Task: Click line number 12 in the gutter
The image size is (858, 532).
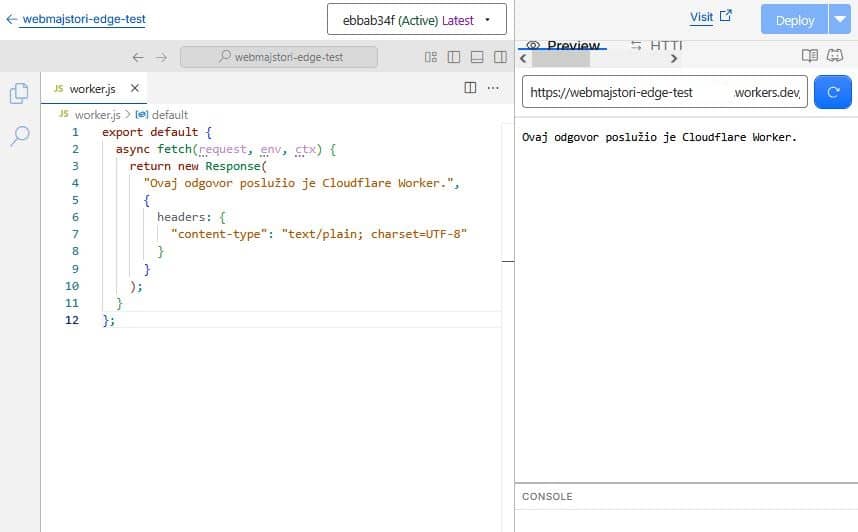Action: coord(72,320)
